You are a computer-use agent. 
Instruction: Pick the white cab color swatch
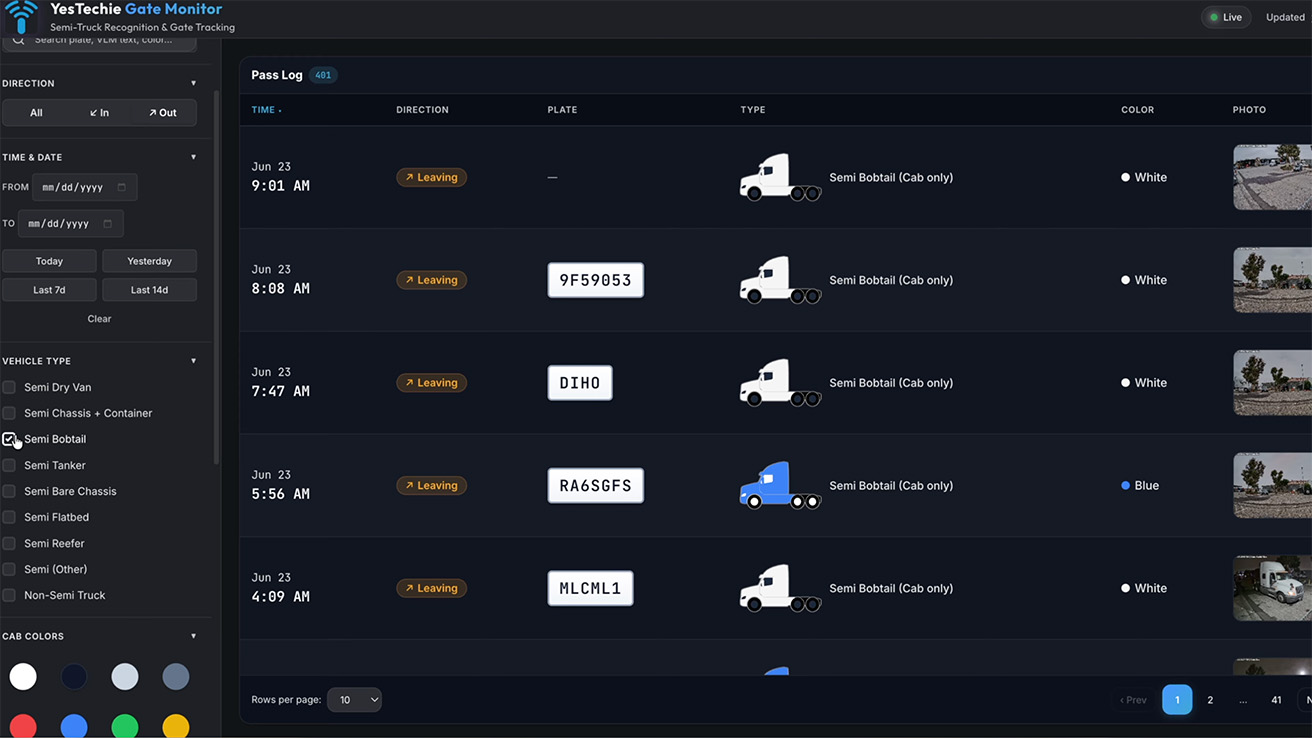(23, 677)
